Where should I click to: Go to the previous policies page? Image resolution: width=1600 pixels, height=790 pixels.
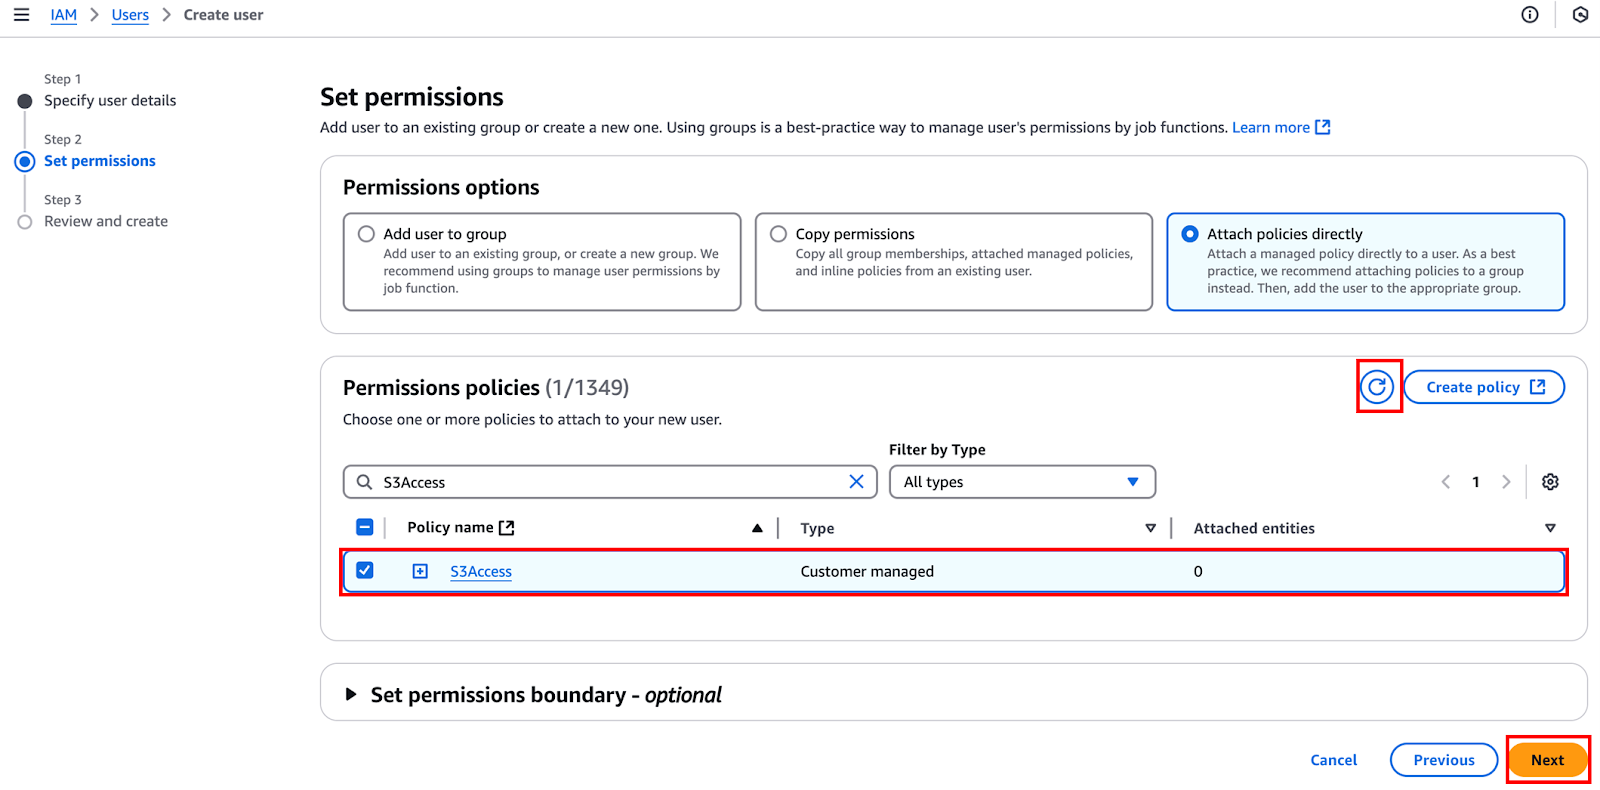(1445, 482)
